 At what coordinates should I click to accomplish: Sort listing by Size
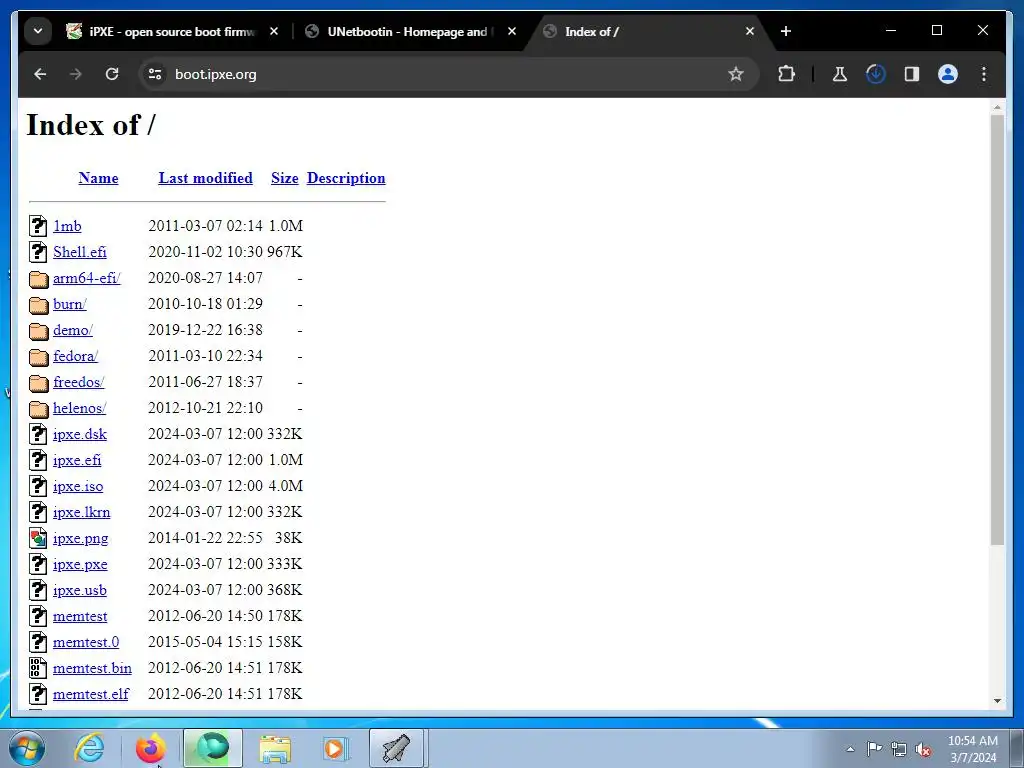click(285, 178)
